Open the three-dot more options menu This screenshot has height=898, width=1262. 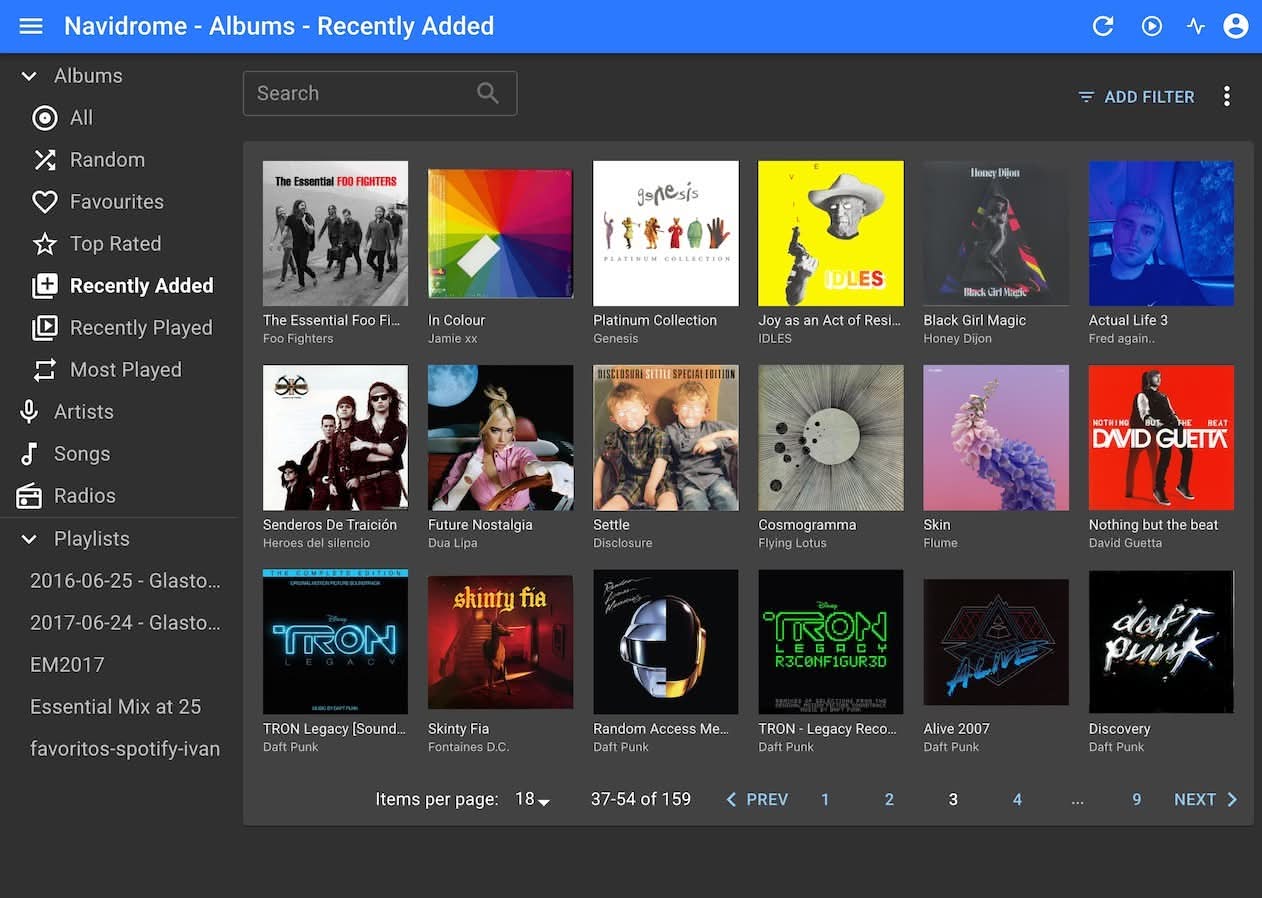tap(1226, 96)
